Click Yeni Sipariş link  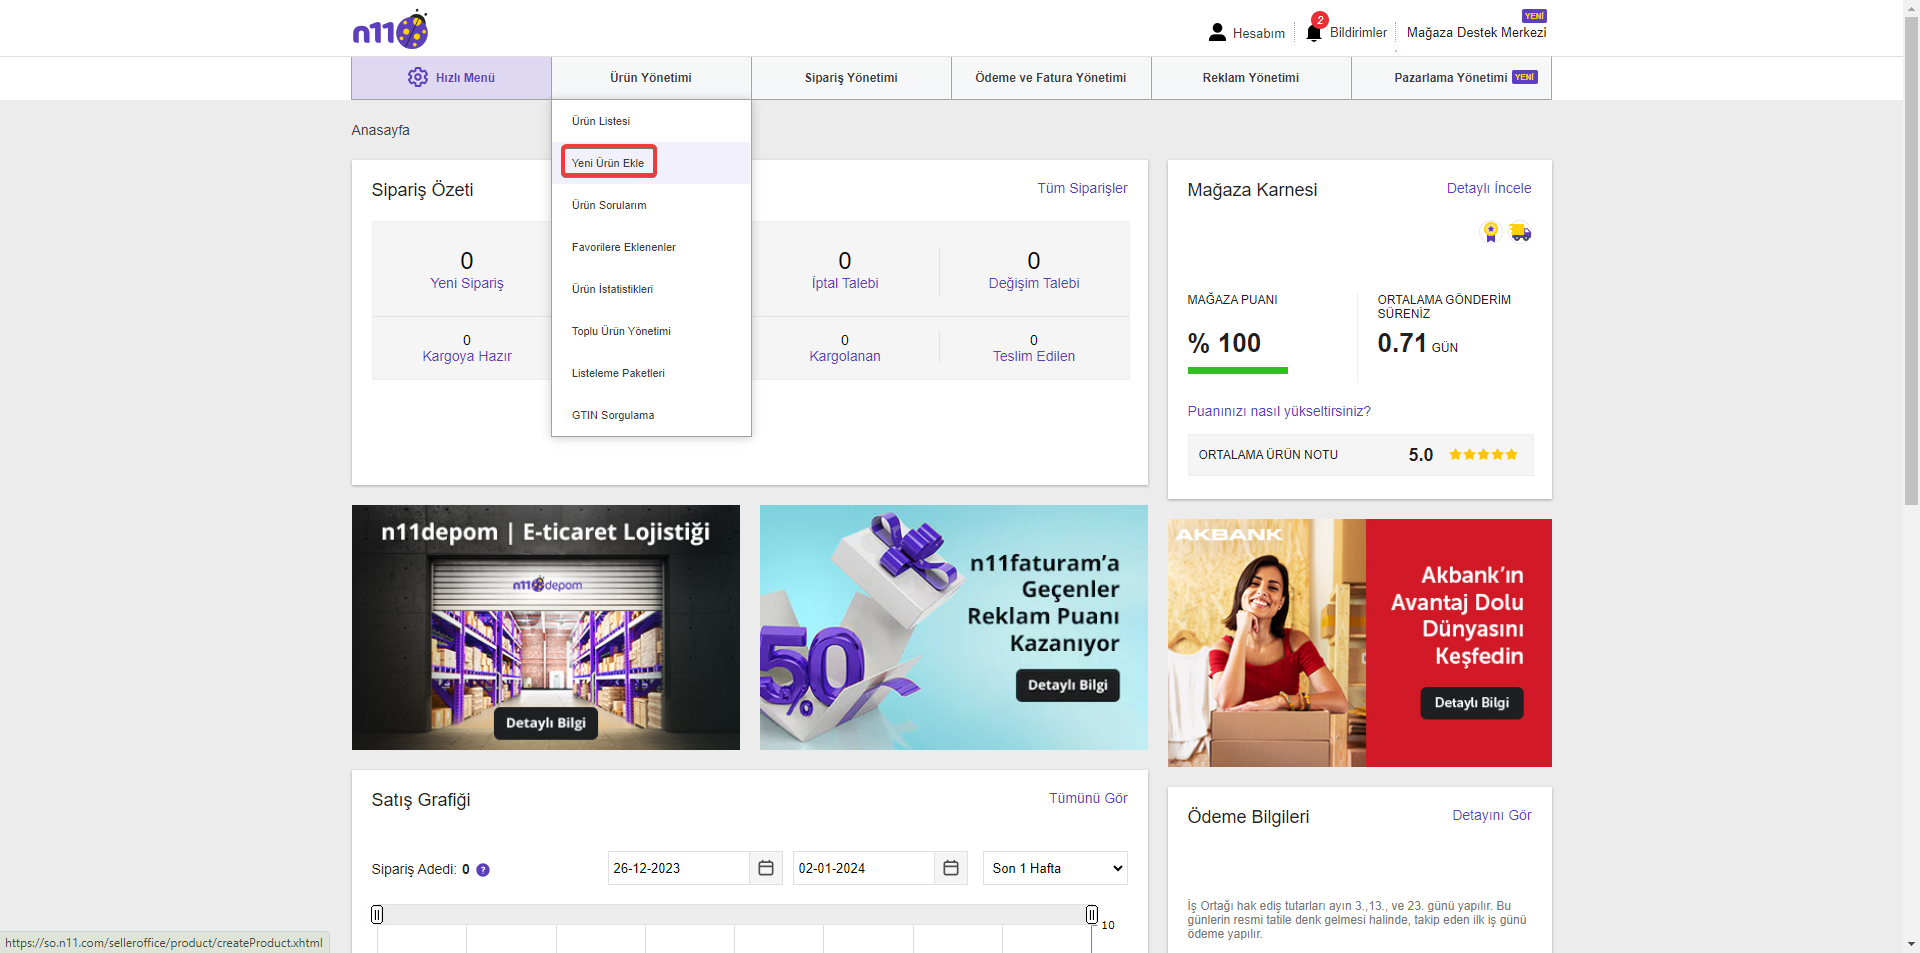pos(467,283)
